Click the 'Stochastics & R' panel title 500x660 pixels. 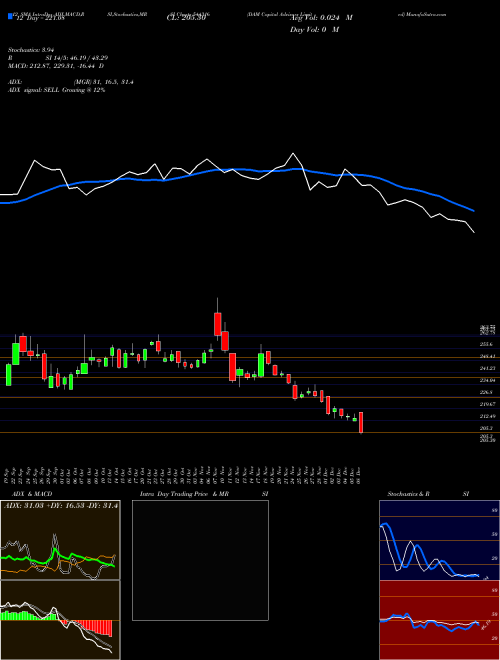pyautogui.click(x=409, y=494)
